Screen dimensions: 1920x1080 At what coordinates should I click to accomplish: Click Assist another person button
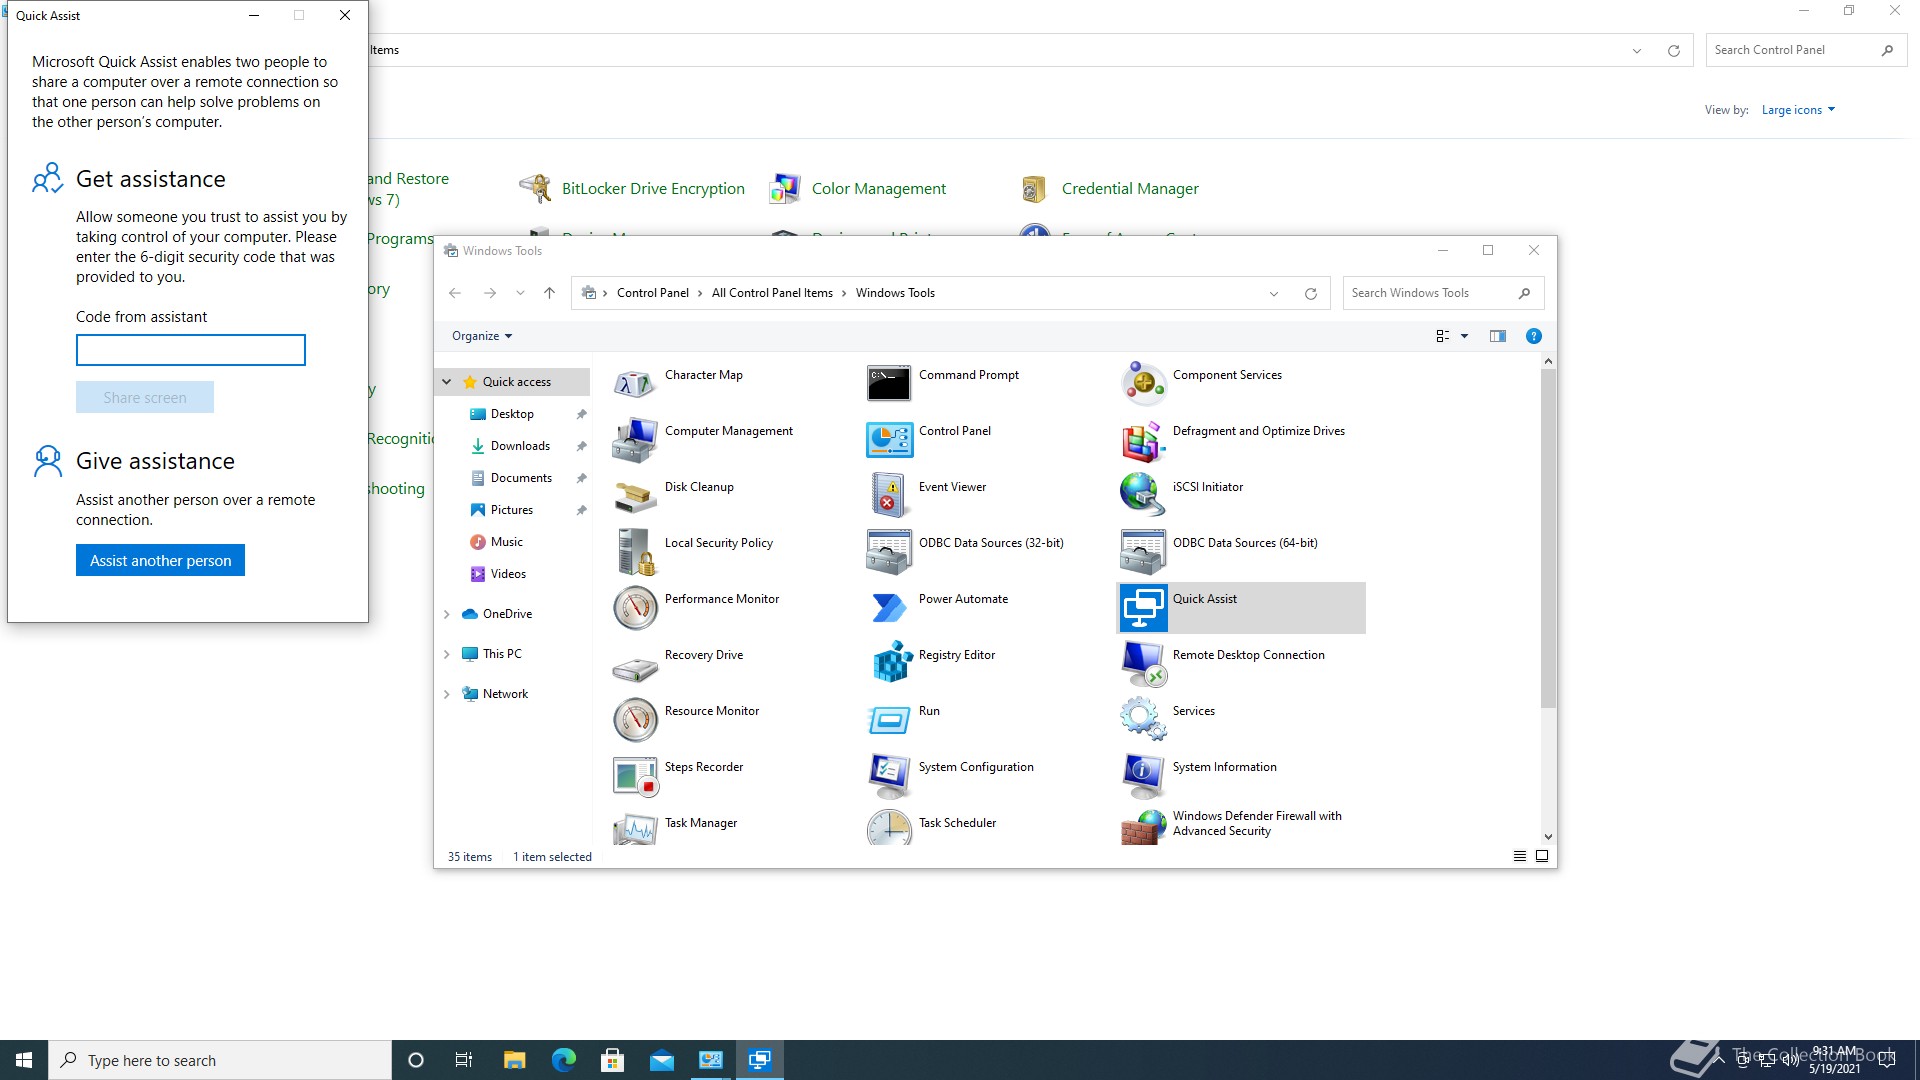coord(160,560)
